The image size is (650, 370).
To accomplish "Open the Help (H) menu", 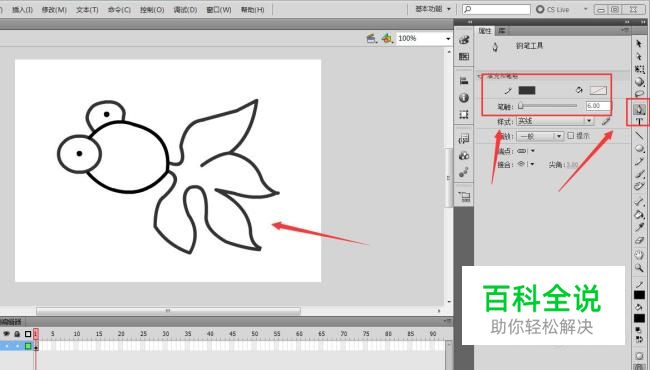I will 252,10.
